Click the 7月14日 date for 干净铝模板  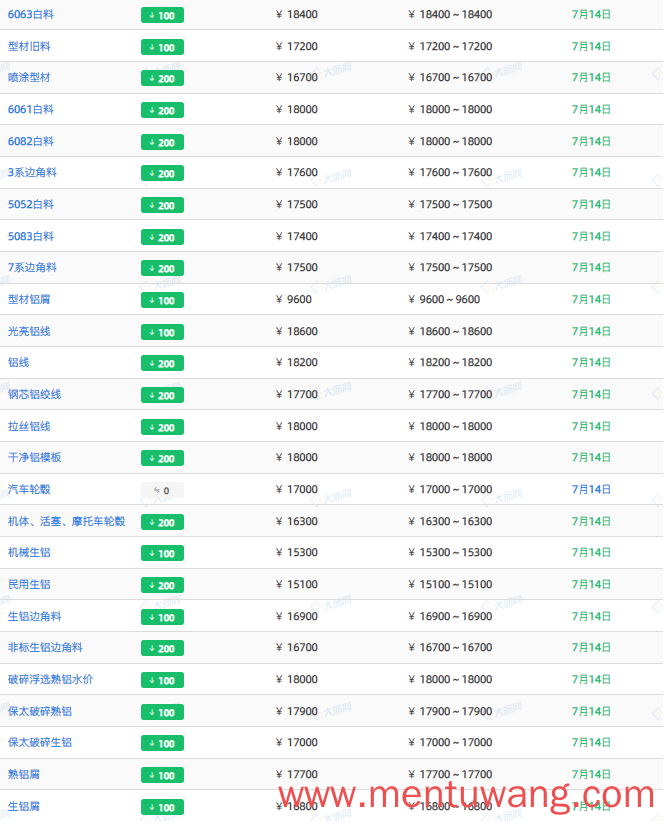591,458
